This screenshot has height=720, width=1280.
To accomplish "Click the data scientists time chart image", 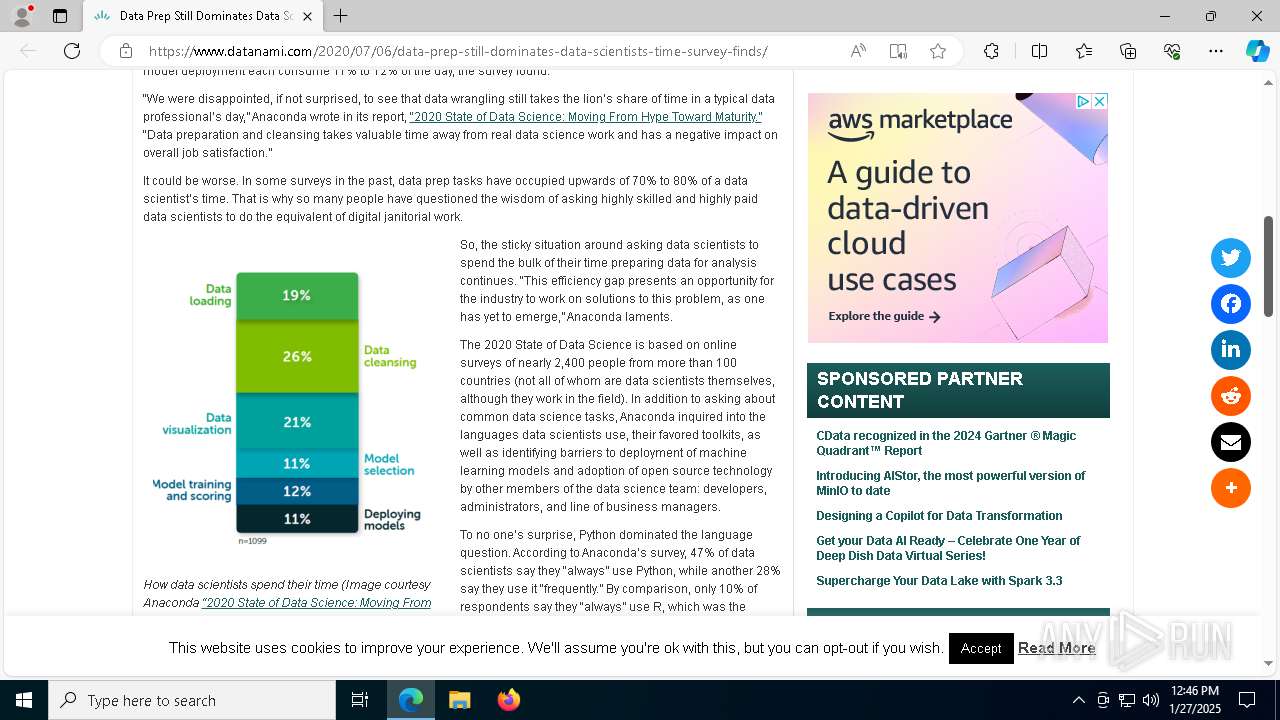I will pyautogui.click(x=287, y=405).
